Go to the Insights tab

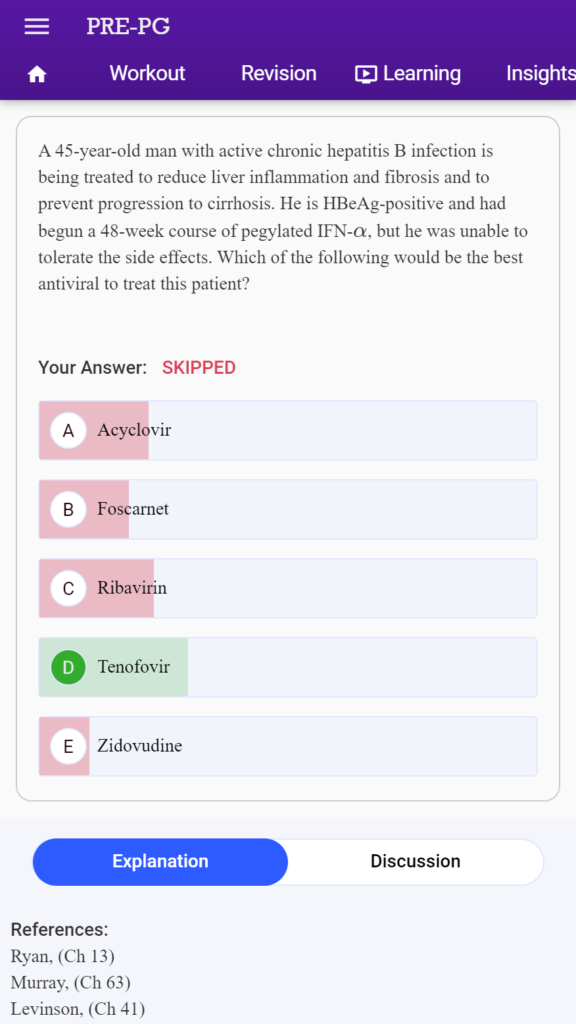tap(541, 73)
